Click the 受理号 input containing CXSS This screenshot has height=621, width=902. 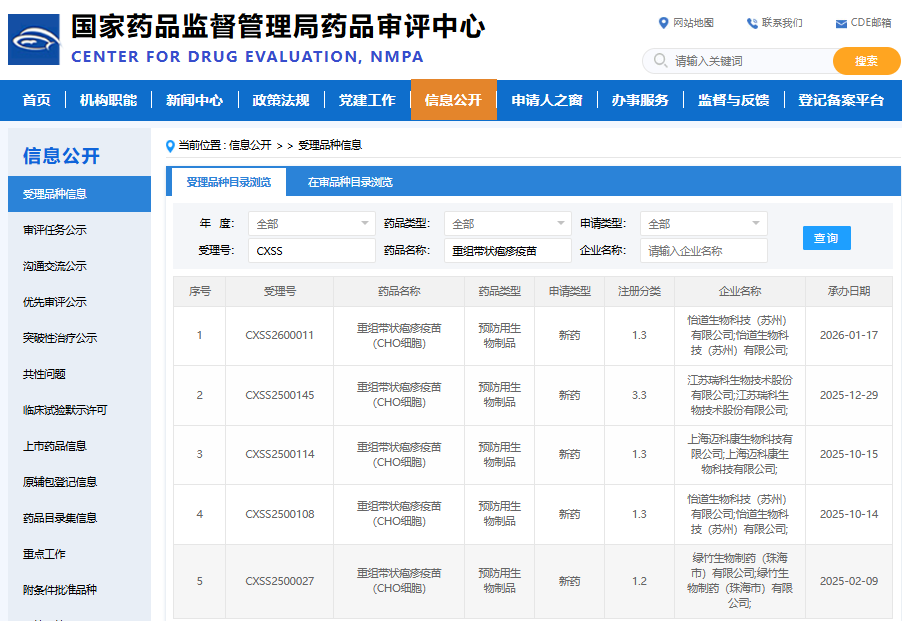click(311, 251)
